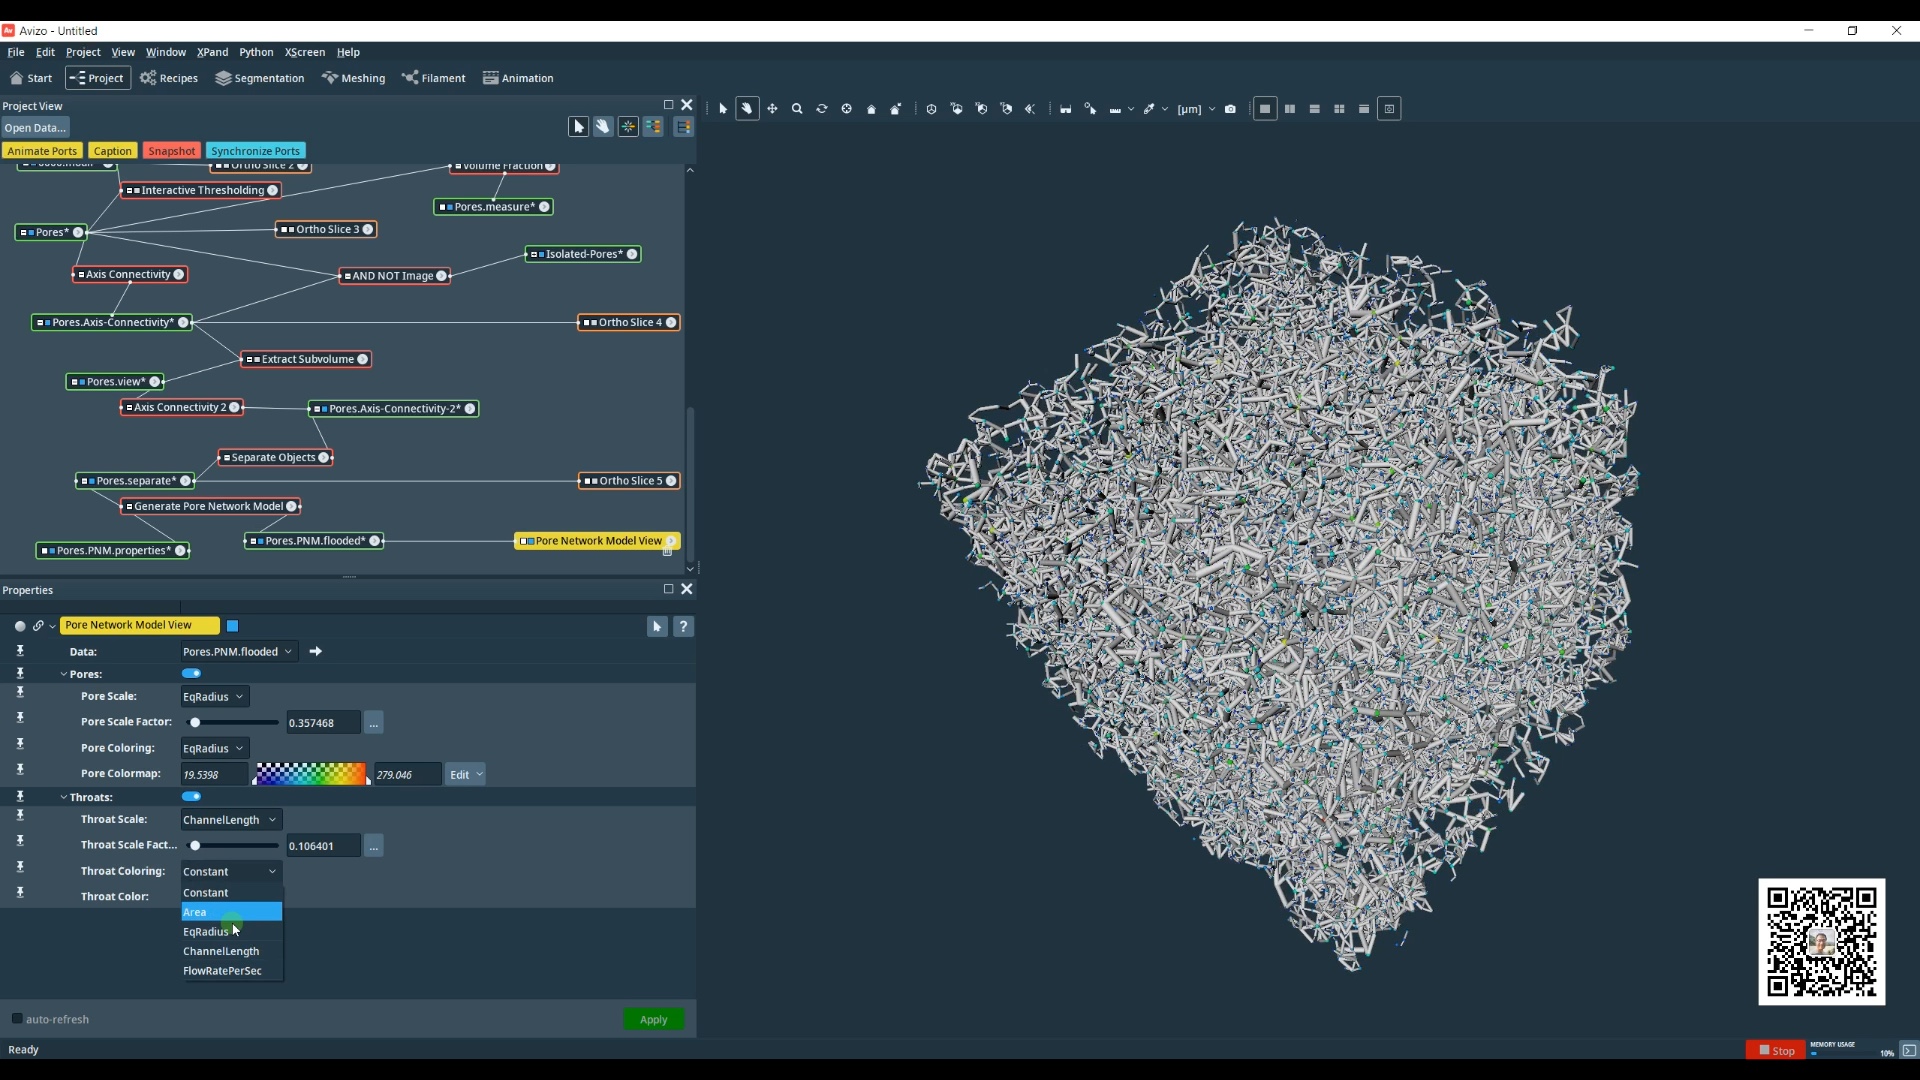Collapse the Throat Coloring Constant dropdown
The height and width of the screenshot is (1080, 1920).
pos(231,872)
